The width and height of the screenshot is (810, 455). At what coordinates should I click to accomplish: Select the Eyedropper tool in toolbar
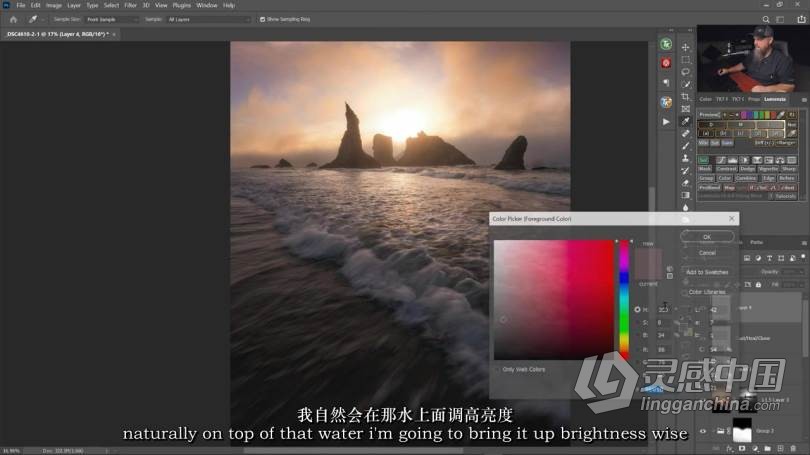(685, 121)
